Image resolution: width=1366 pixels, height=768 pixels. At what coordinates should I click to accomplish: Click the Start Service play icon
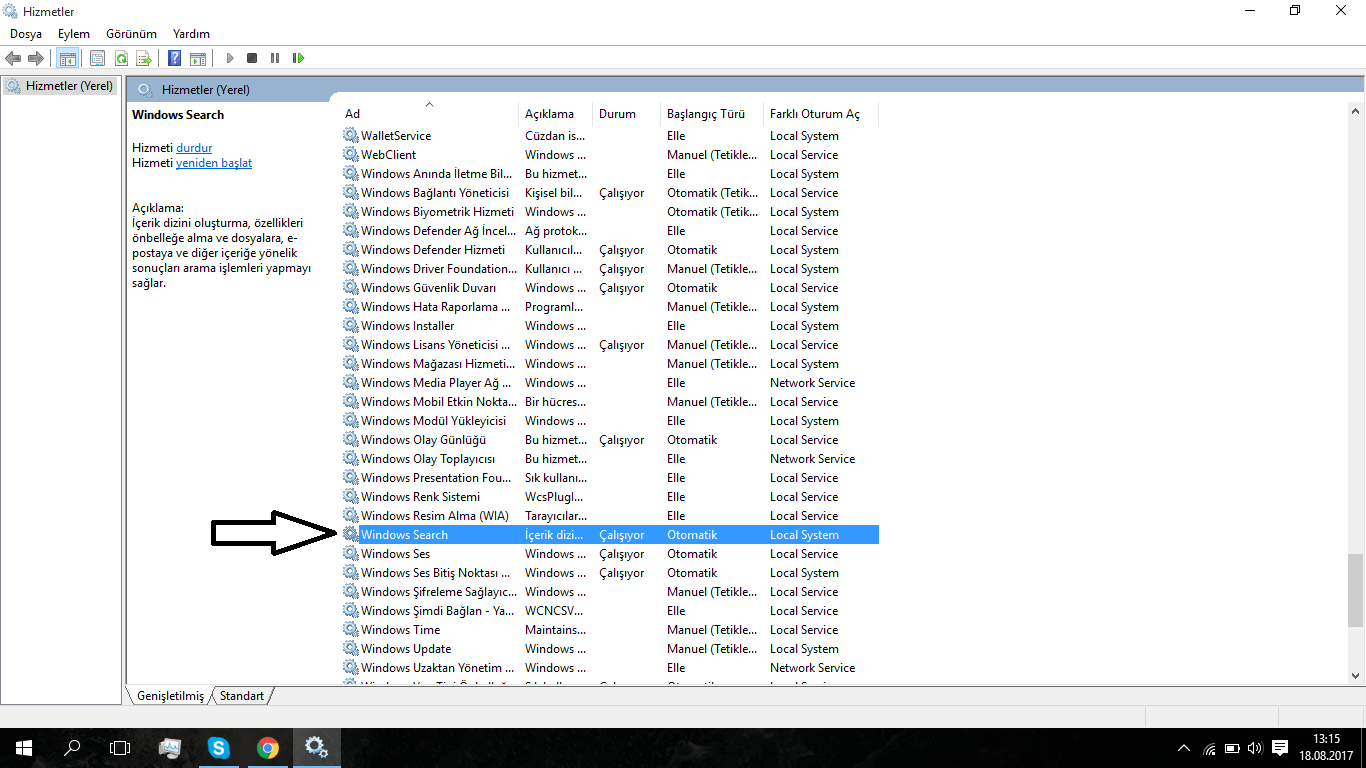tap(230, 58)
